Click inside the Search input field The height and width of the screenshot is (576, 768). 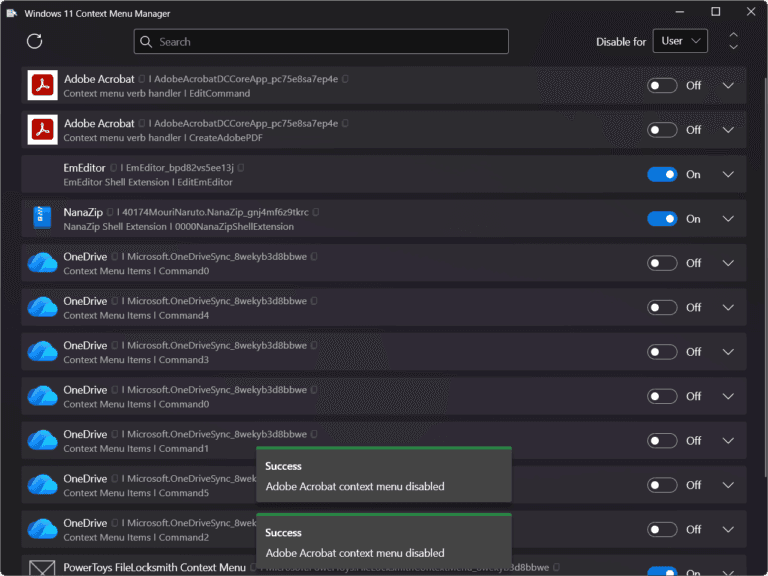321,42
